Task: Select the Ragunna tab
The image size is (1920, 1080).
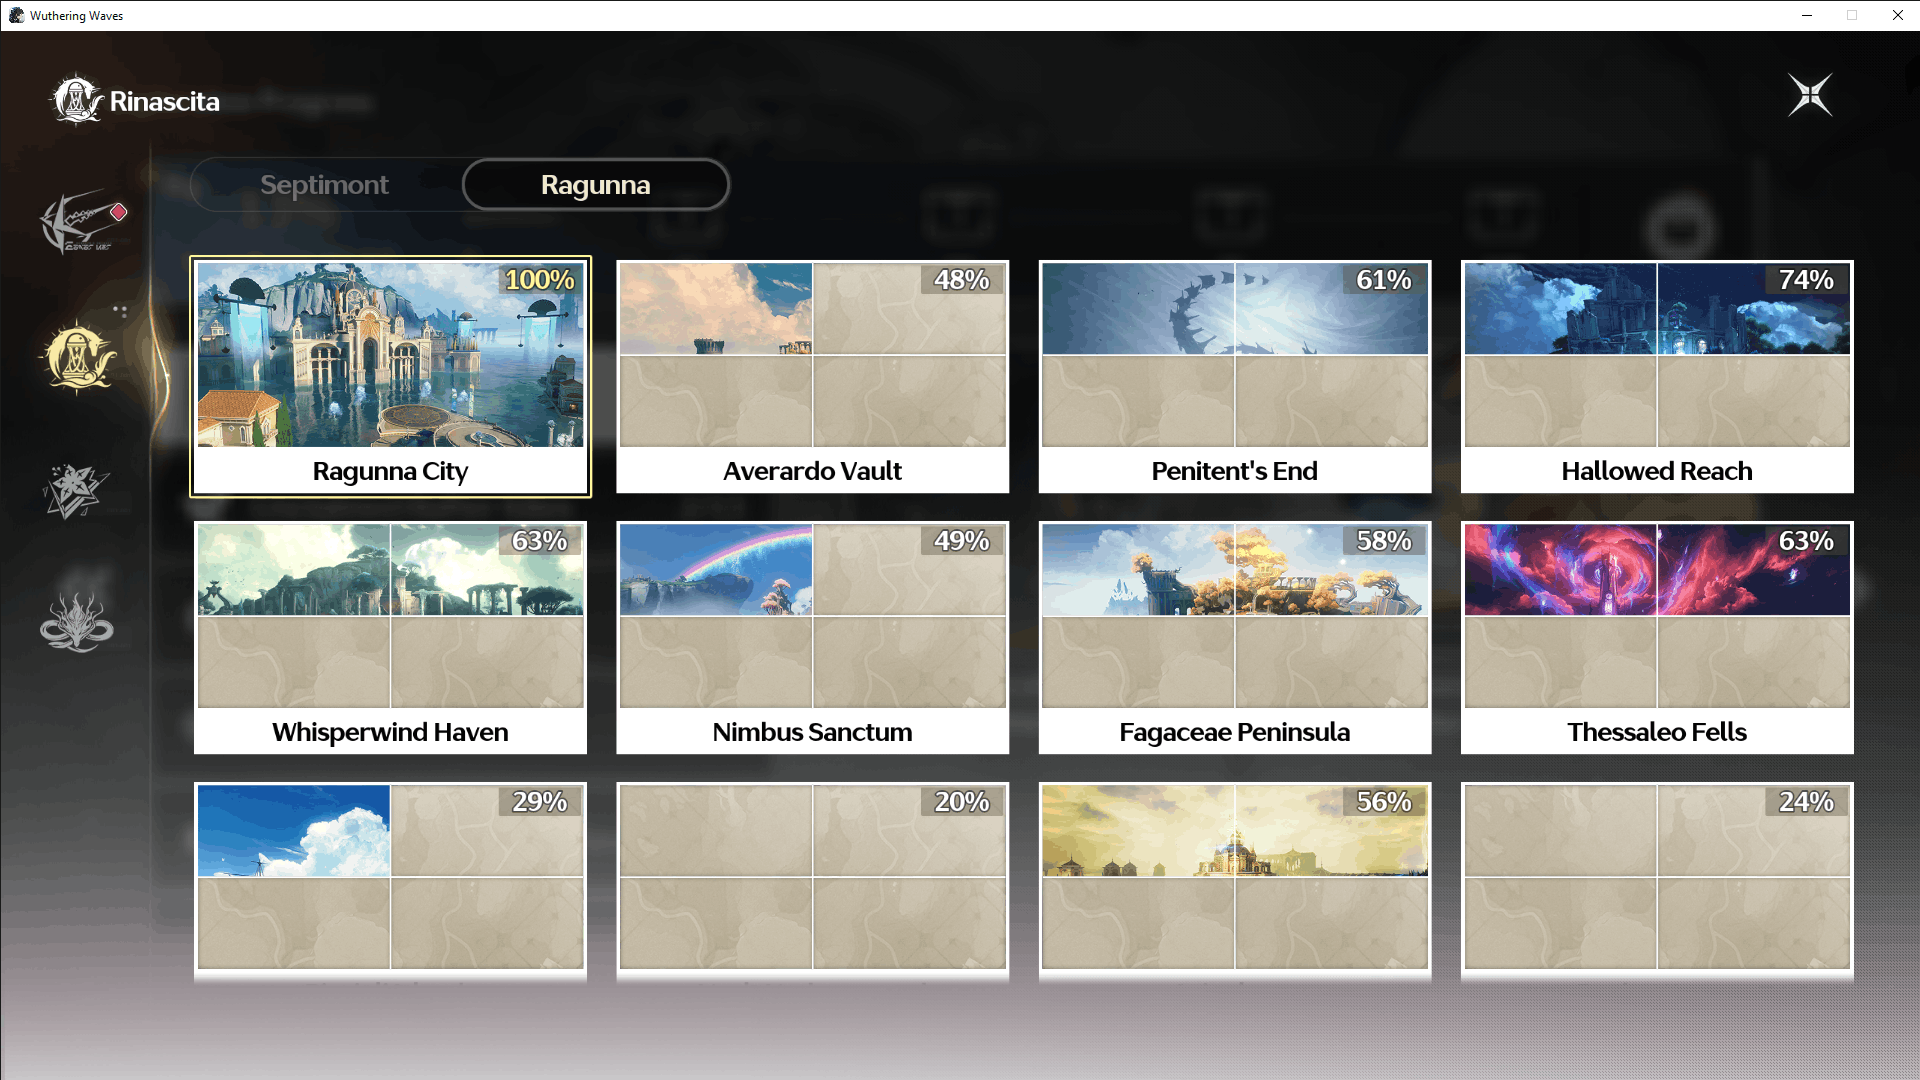Action: [x=596, y=185]
